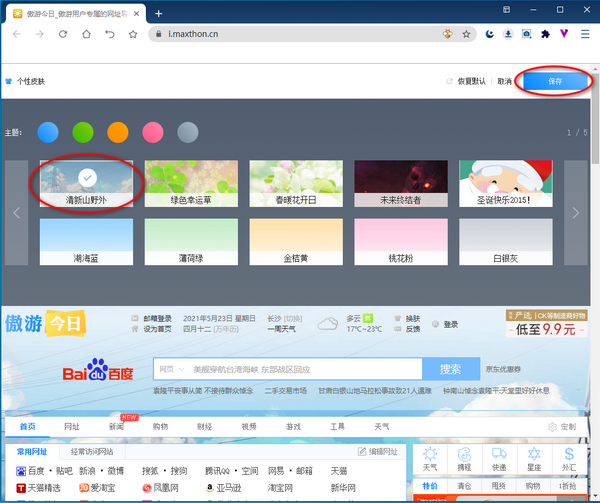
Task: Open the 经常访问网站 tab
Action: pyautogui.click(x=99, y=452)
